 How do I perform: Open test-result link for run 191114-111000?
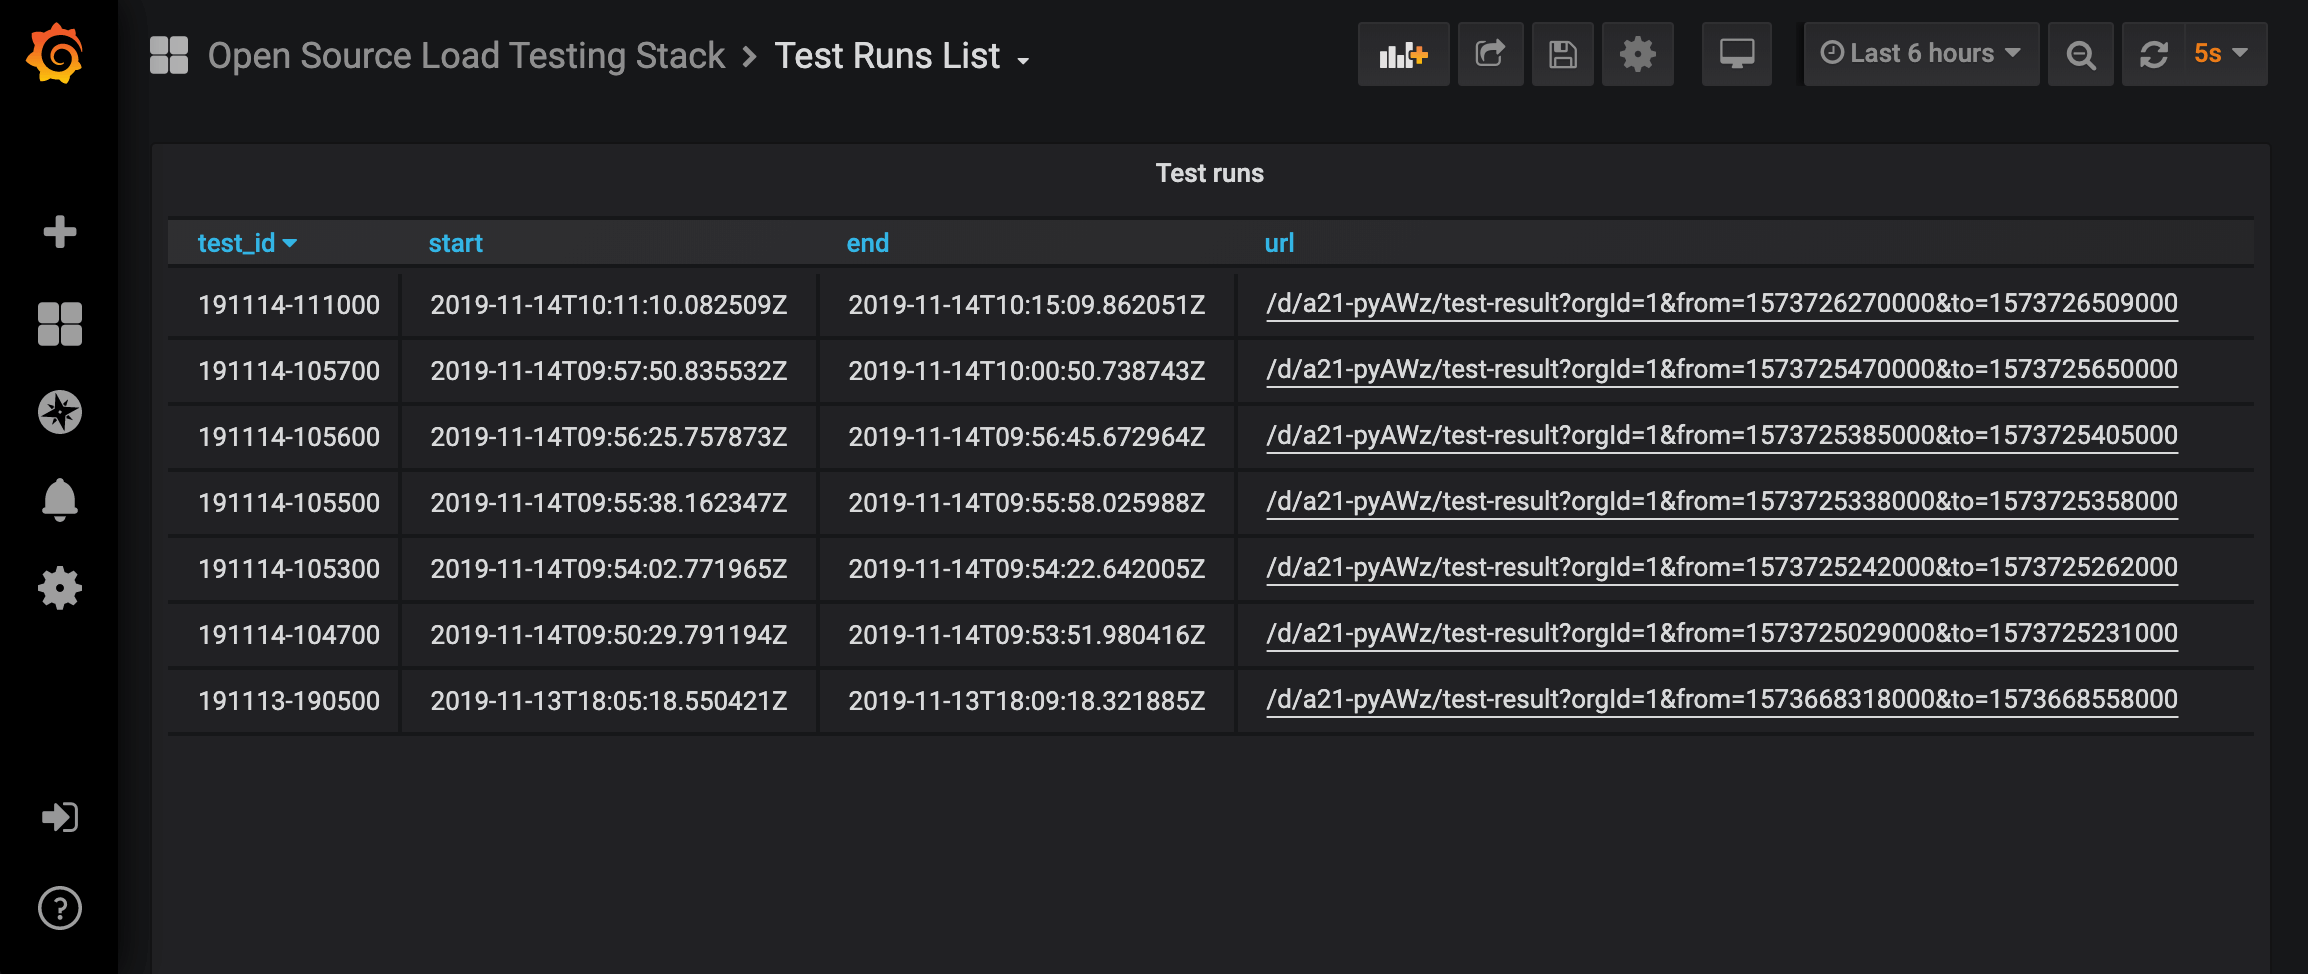coord(1721,304)
